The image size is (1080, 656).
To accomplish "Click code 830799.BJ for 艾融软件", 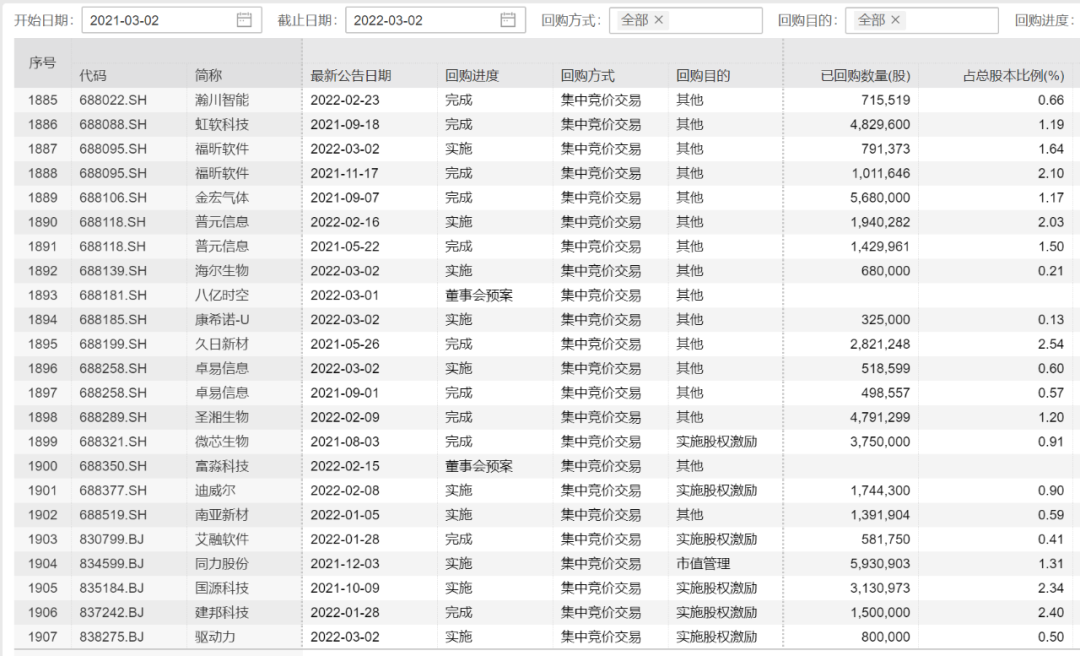I will [112, 540].
